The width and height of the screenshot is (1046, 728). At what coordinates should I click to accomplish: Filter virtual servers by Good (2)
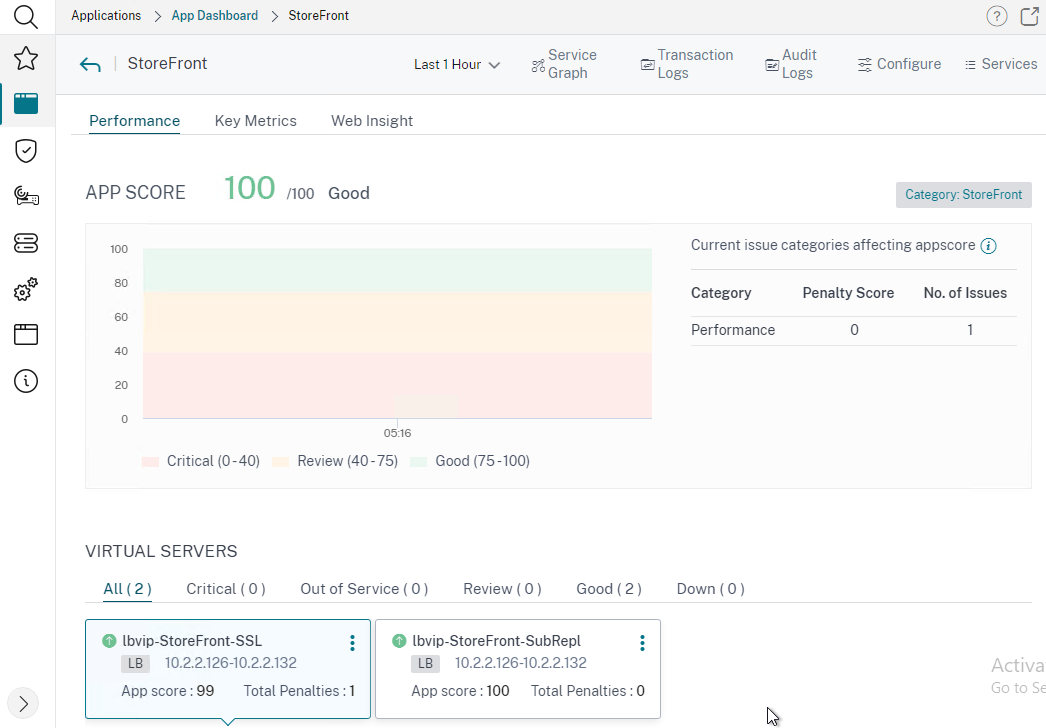point(609,589)
